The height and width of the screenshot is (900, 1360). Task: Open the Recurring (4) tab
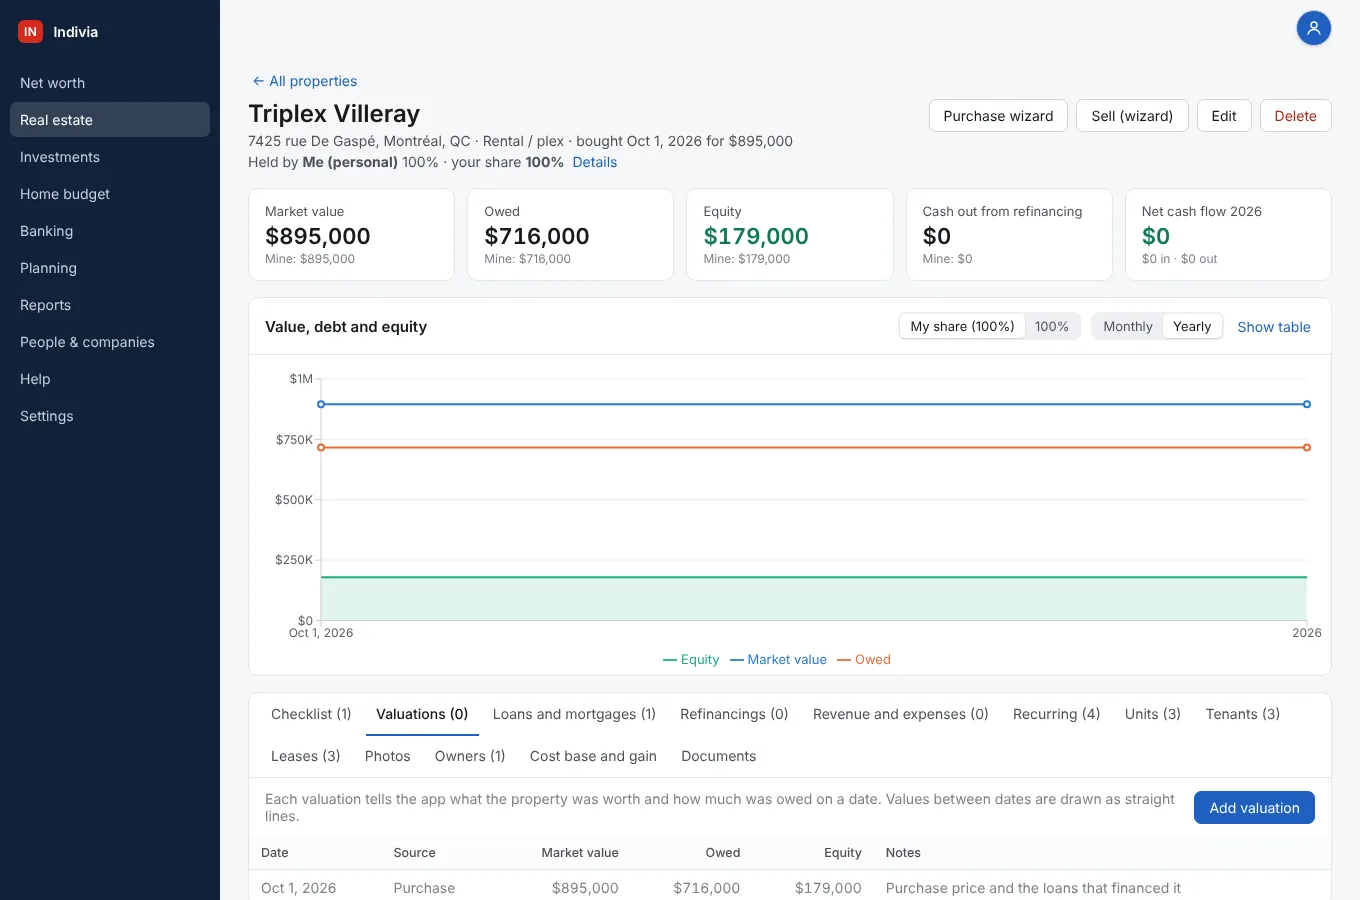click(x=1056, y=714)
